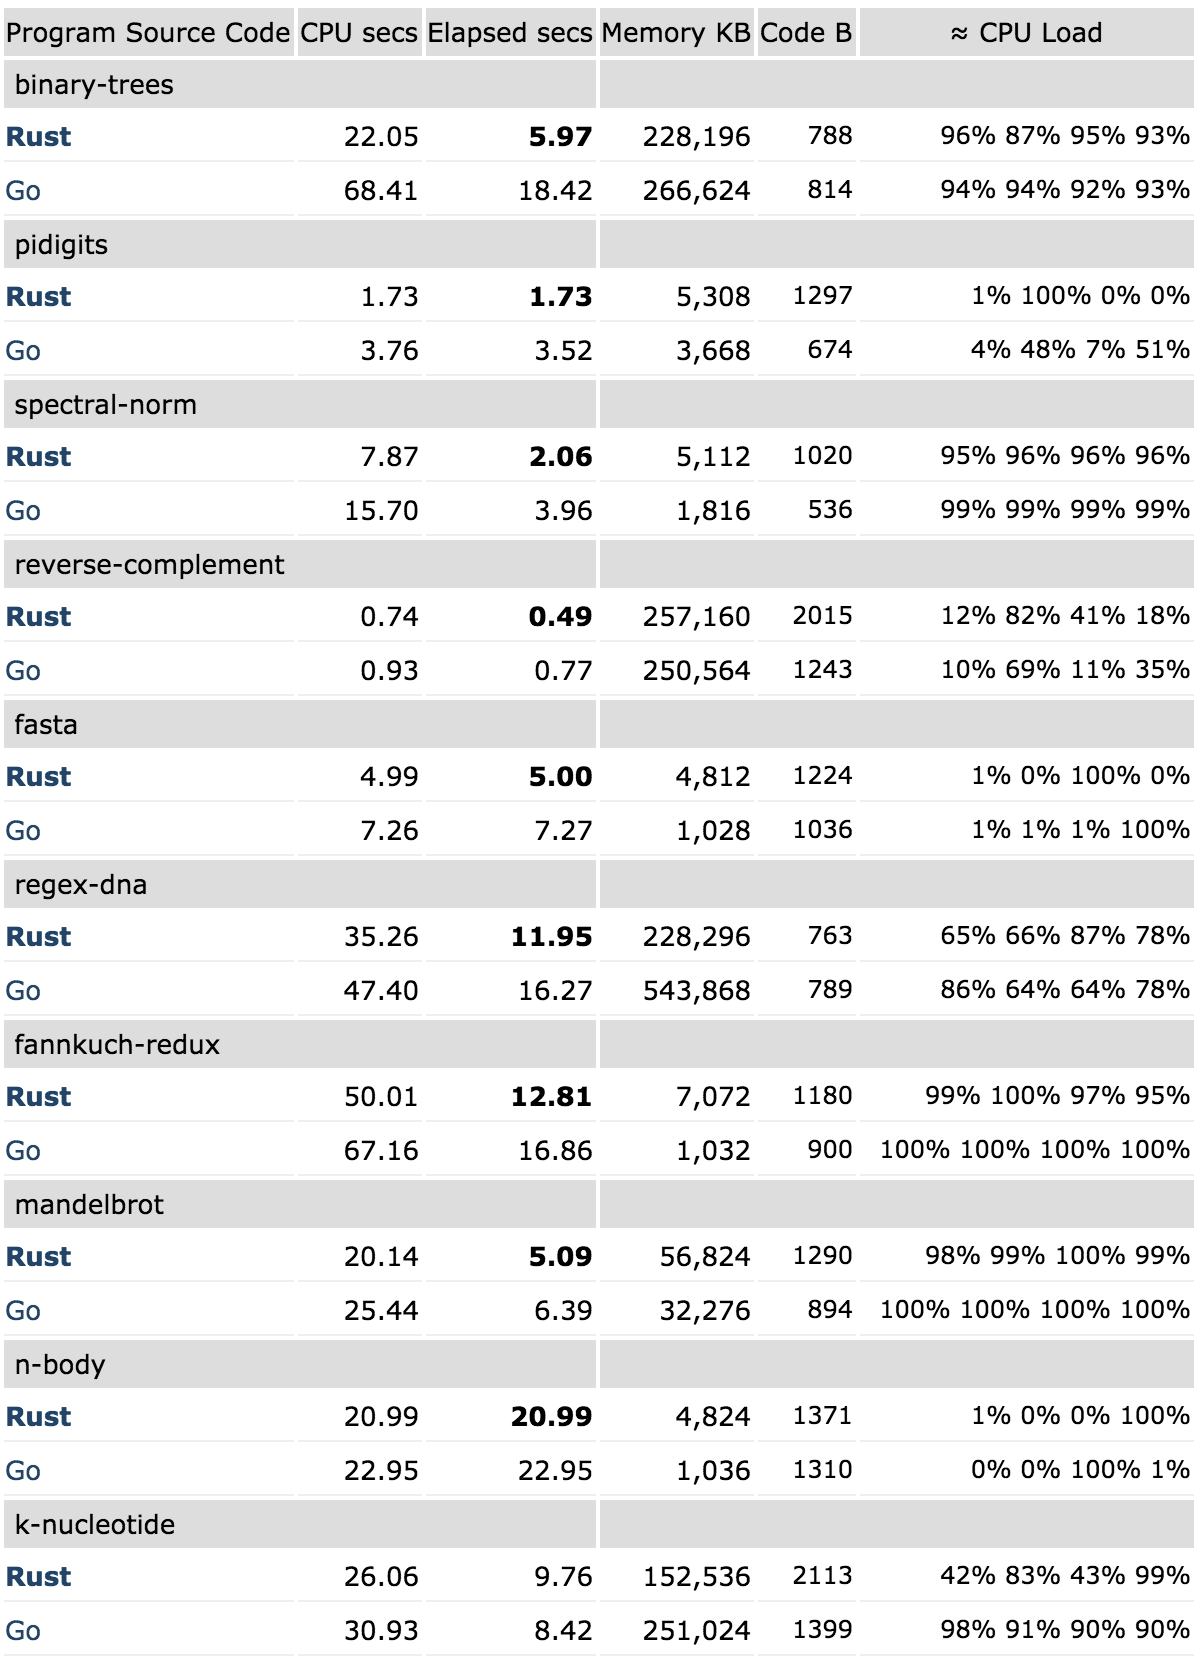
Task: Open the Go entry for spectral-norm
Action: coord(23,511)
